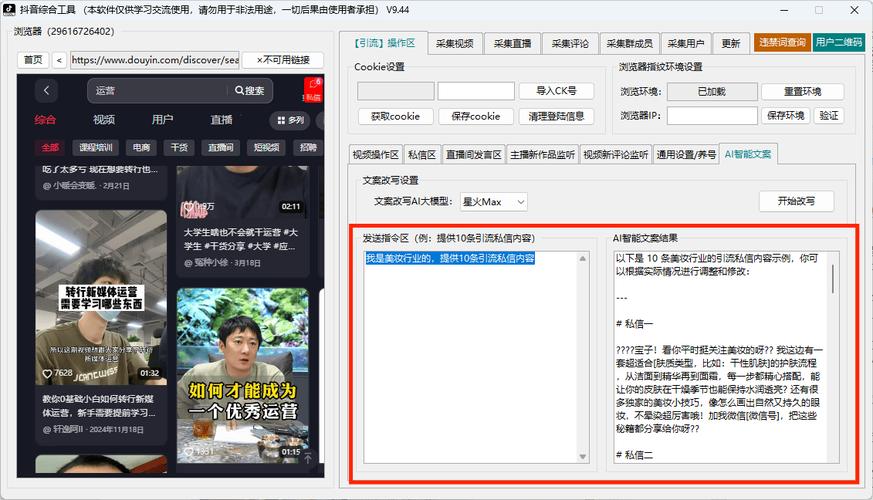873x500 pixels.
Task: Click the command area scrollbar up arrow
Action: pyautogui.click(x=583, y=258)
